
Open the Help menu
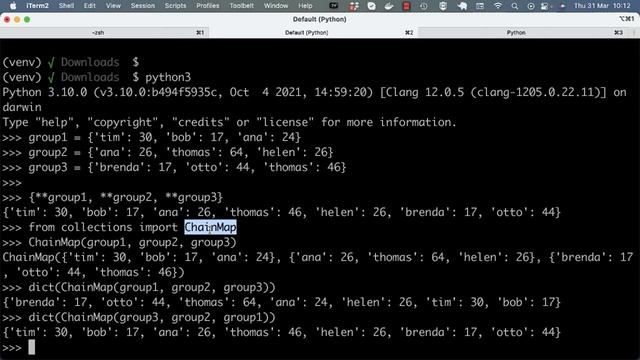305,6
